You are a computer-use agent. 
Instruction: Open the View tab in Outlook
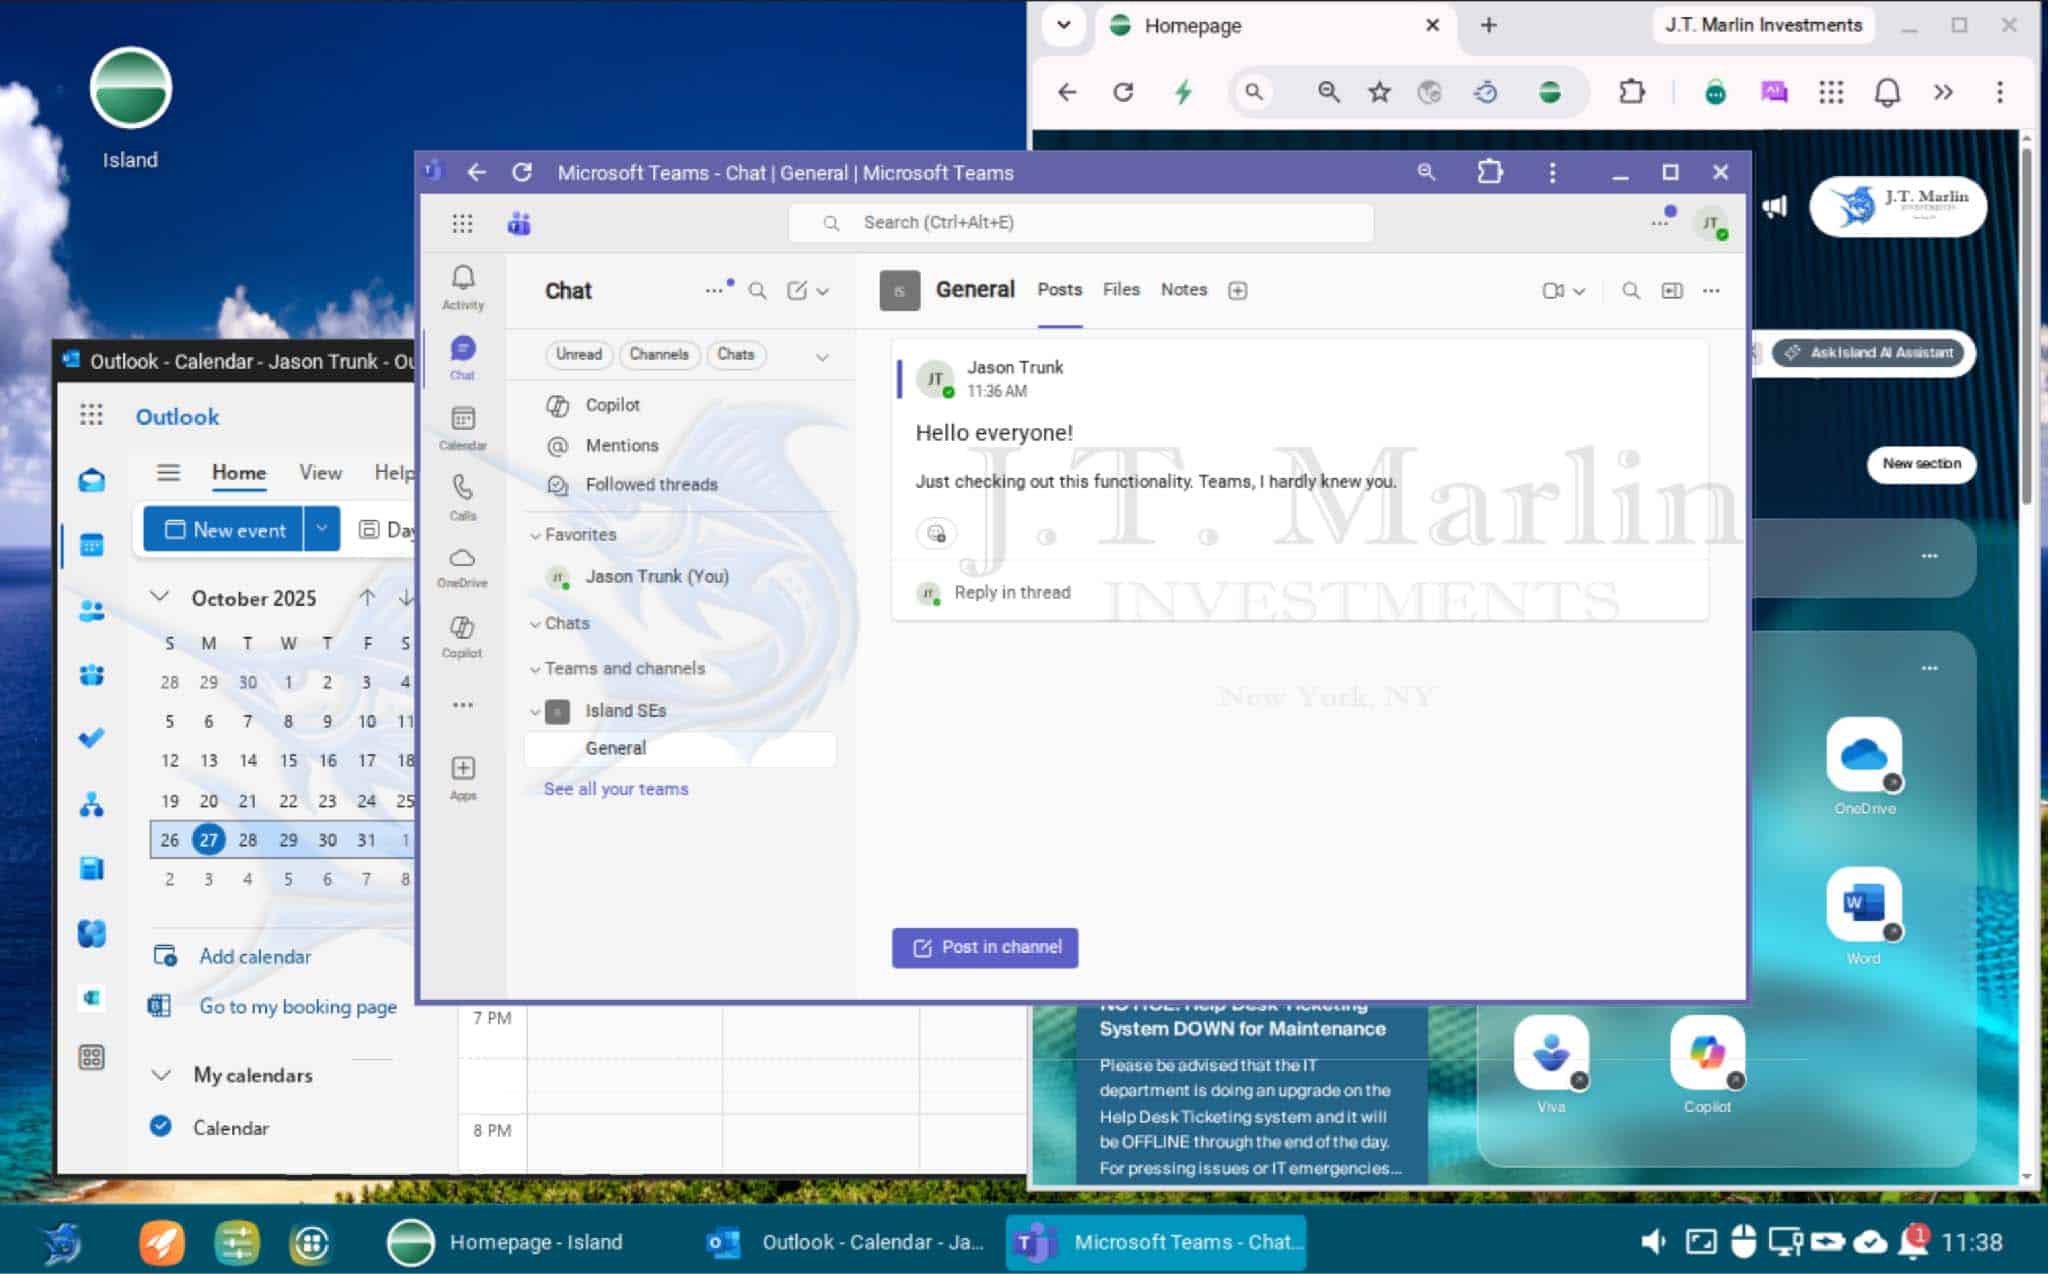click(320, 473)
